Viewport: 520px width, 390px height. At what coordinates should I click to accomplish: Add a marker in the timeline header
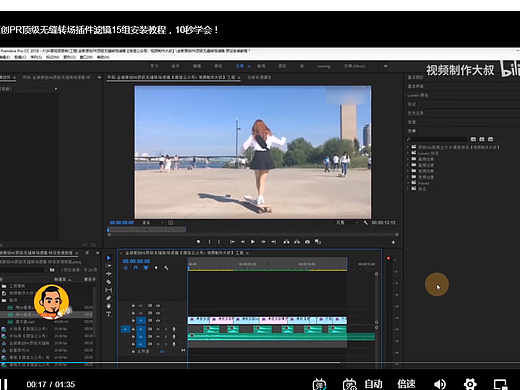coord(156,268)
